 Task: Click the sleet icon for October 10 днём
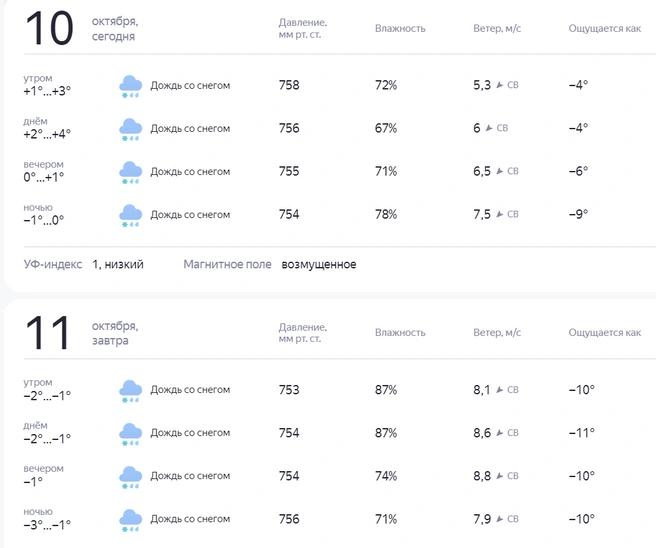(x=130, y=129)
